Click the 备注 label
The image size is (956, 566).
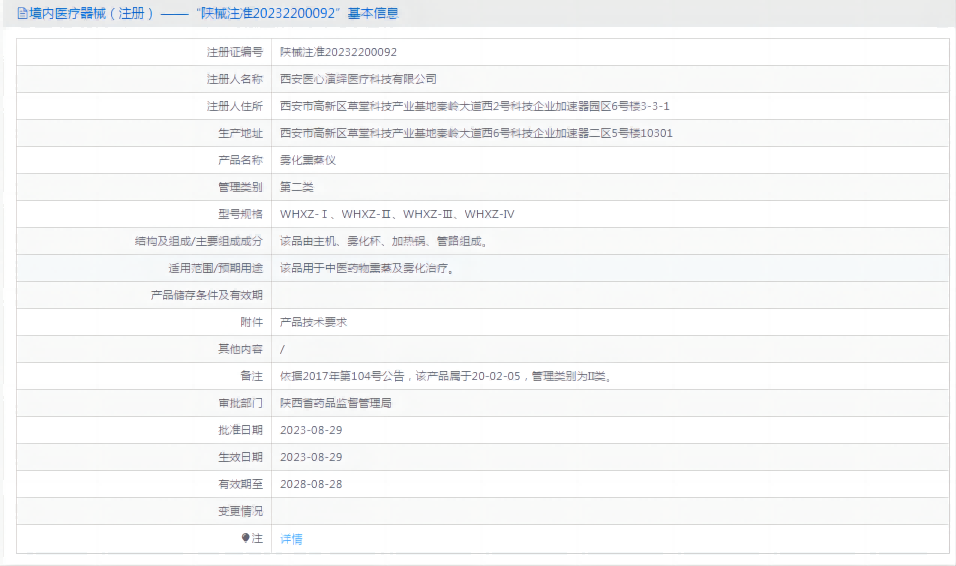pos(251,376)
